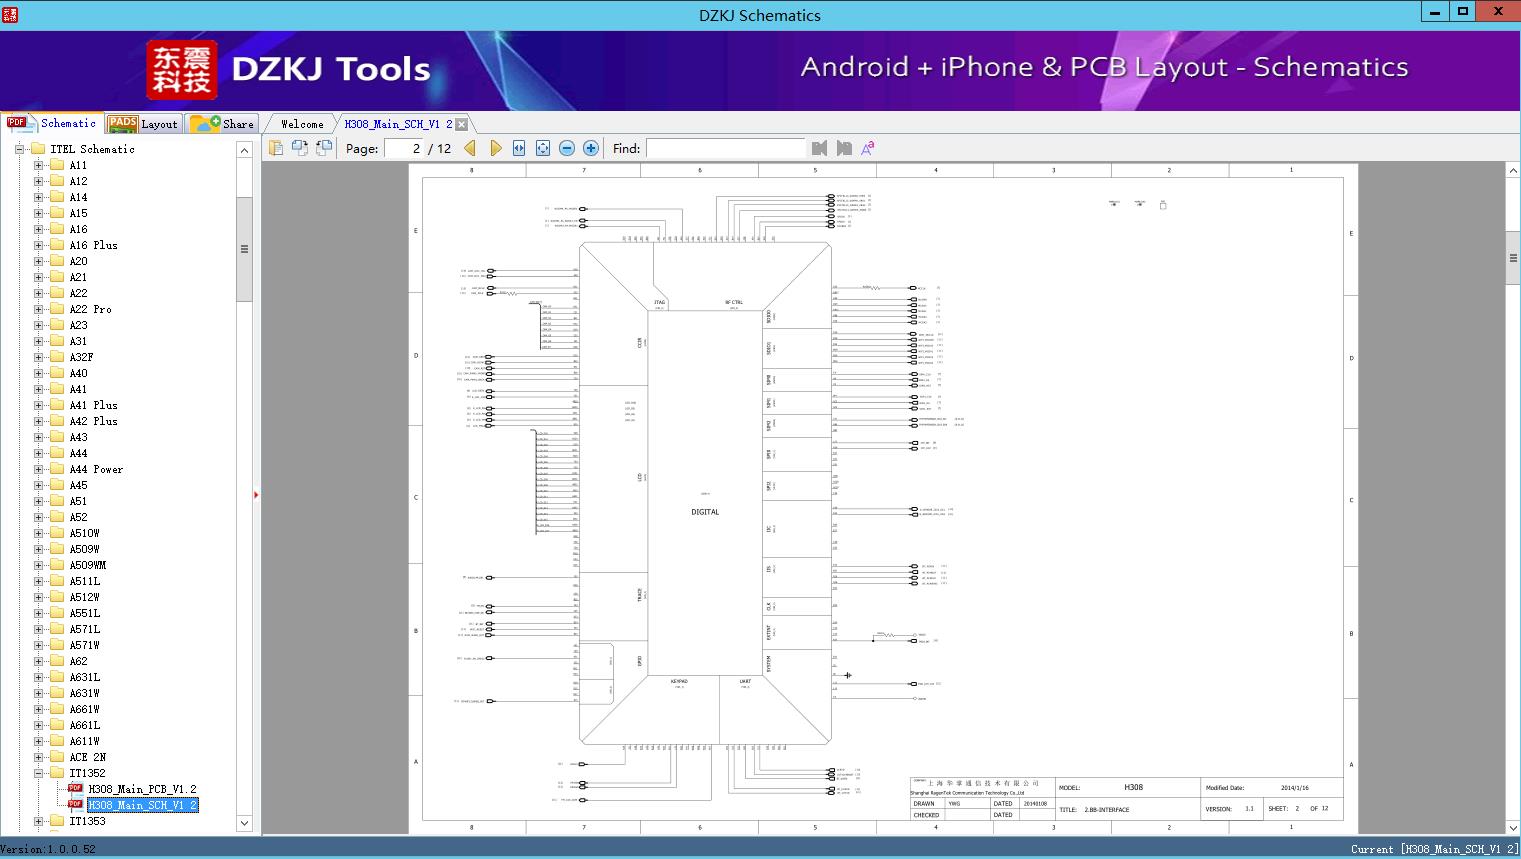Expand the A14 folder node
This screenshot has width=1521, height=859.
point(38,197)
